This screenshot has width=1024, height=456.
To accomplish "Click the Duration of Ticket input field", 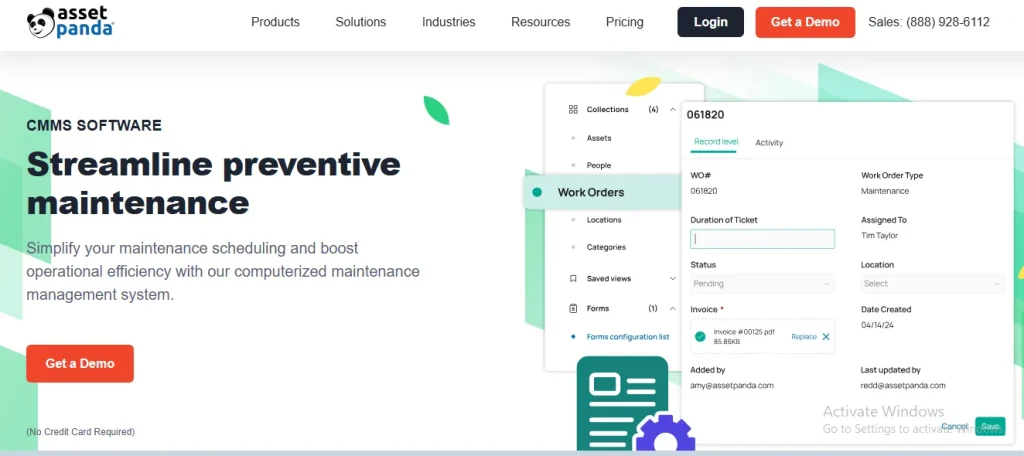I will coord(762,239).
